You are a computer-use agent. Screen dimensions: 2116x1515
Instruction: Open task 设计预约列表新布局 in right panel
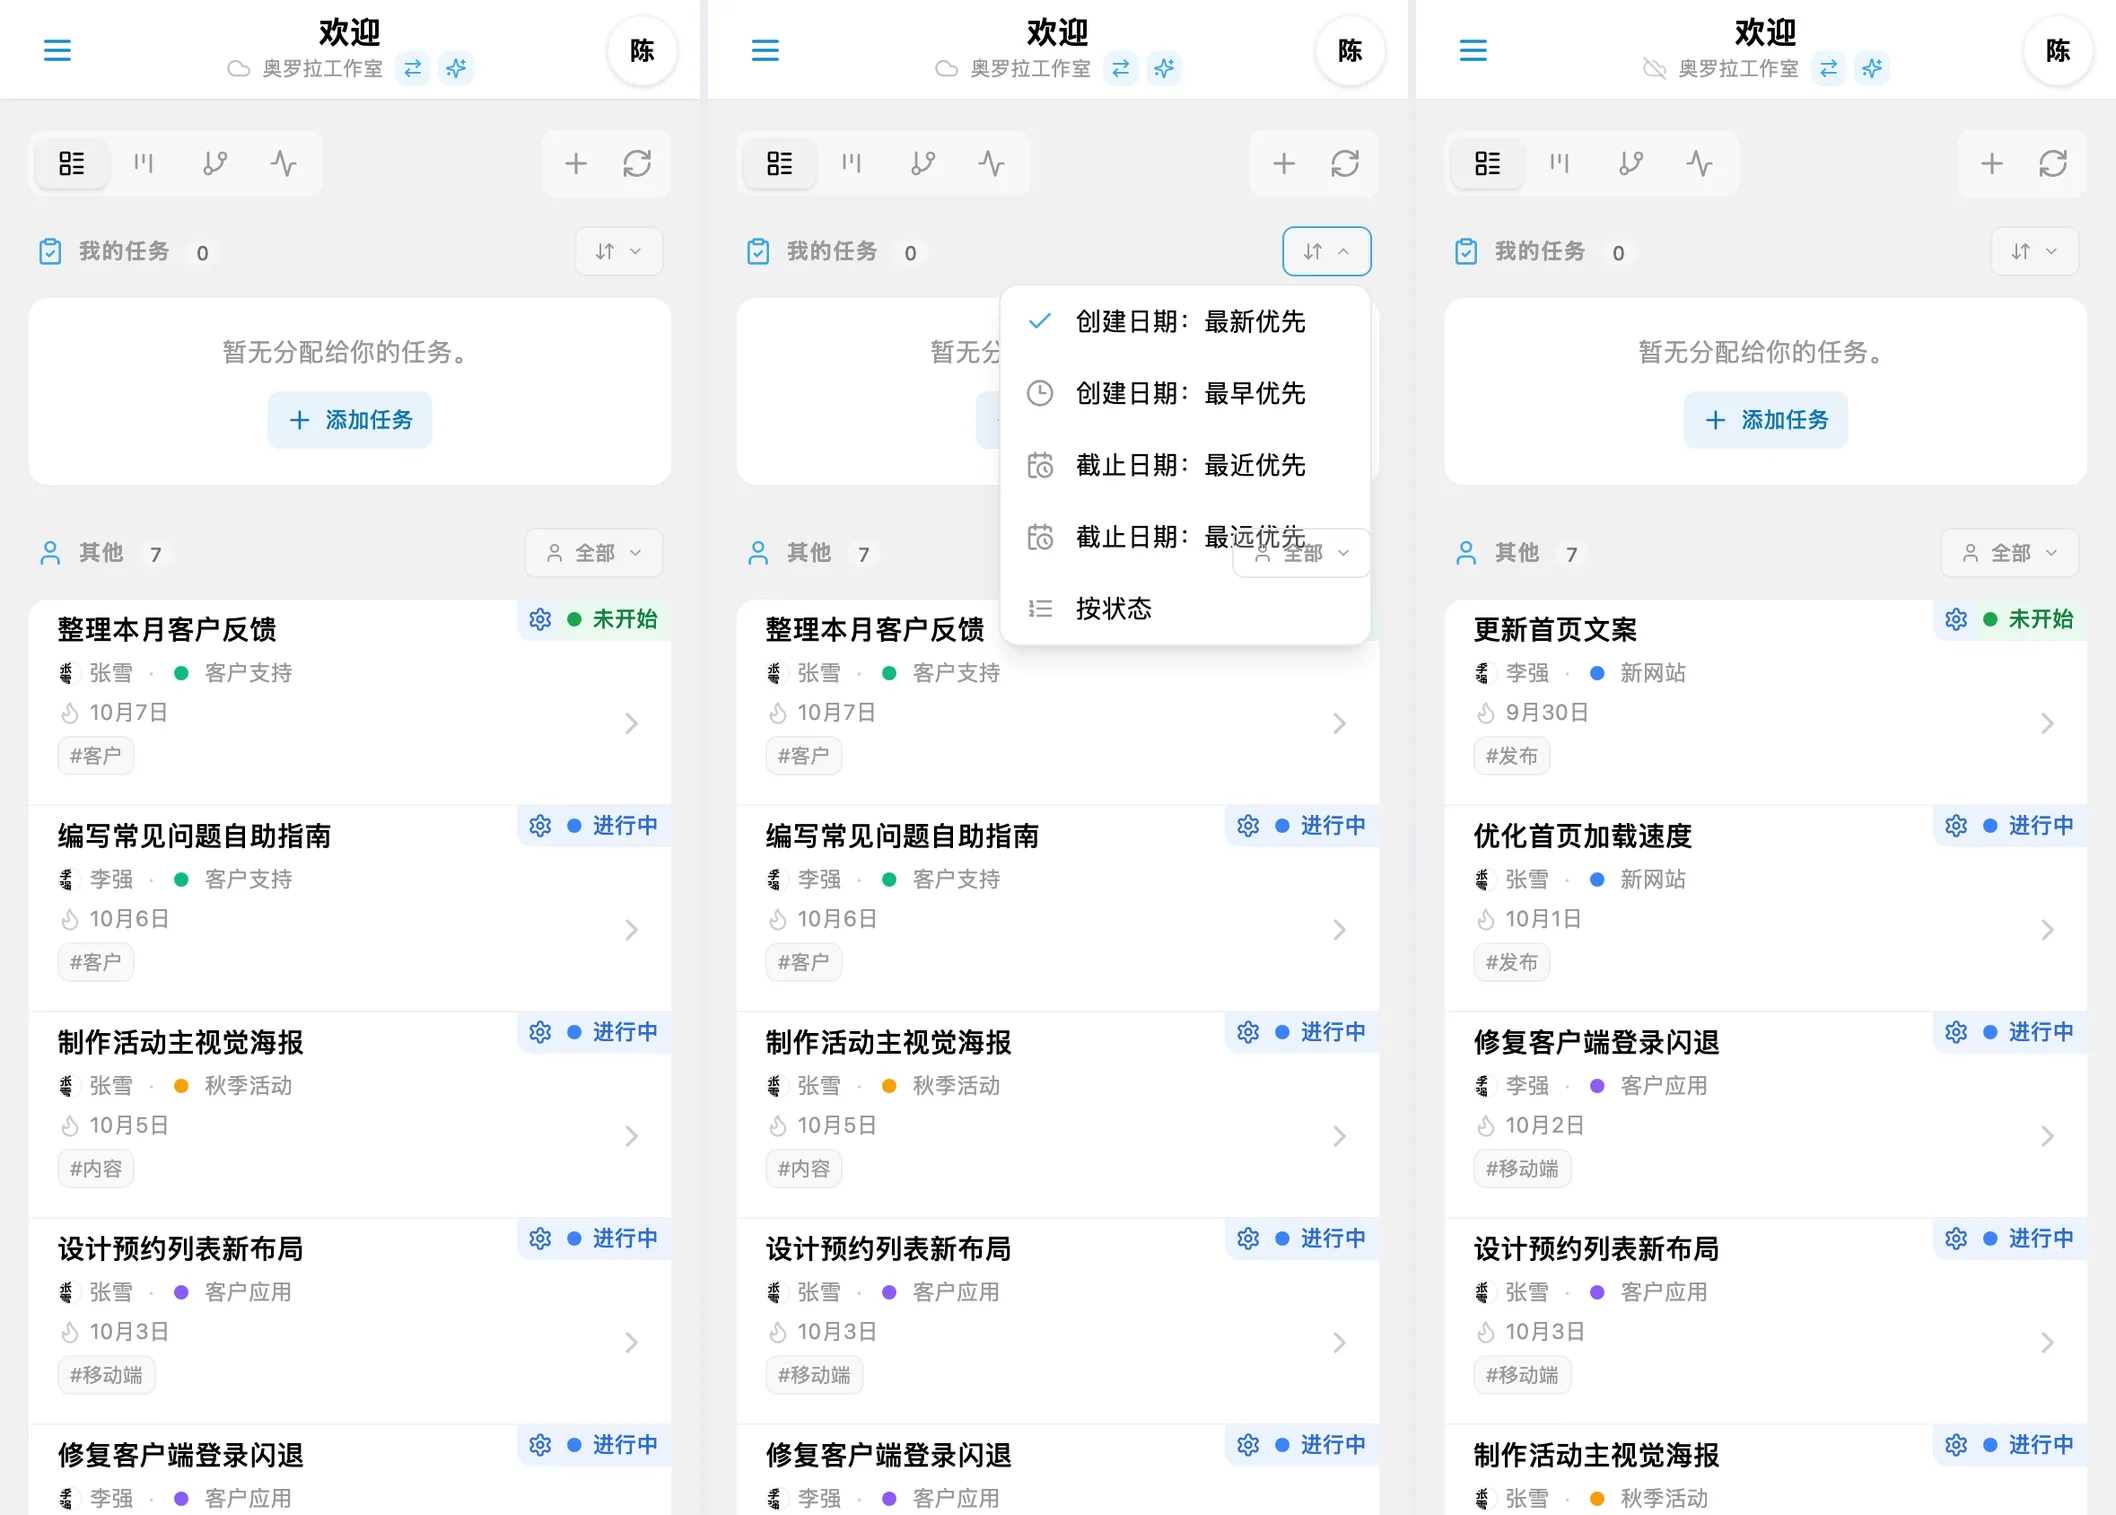pos(1766,1320)
